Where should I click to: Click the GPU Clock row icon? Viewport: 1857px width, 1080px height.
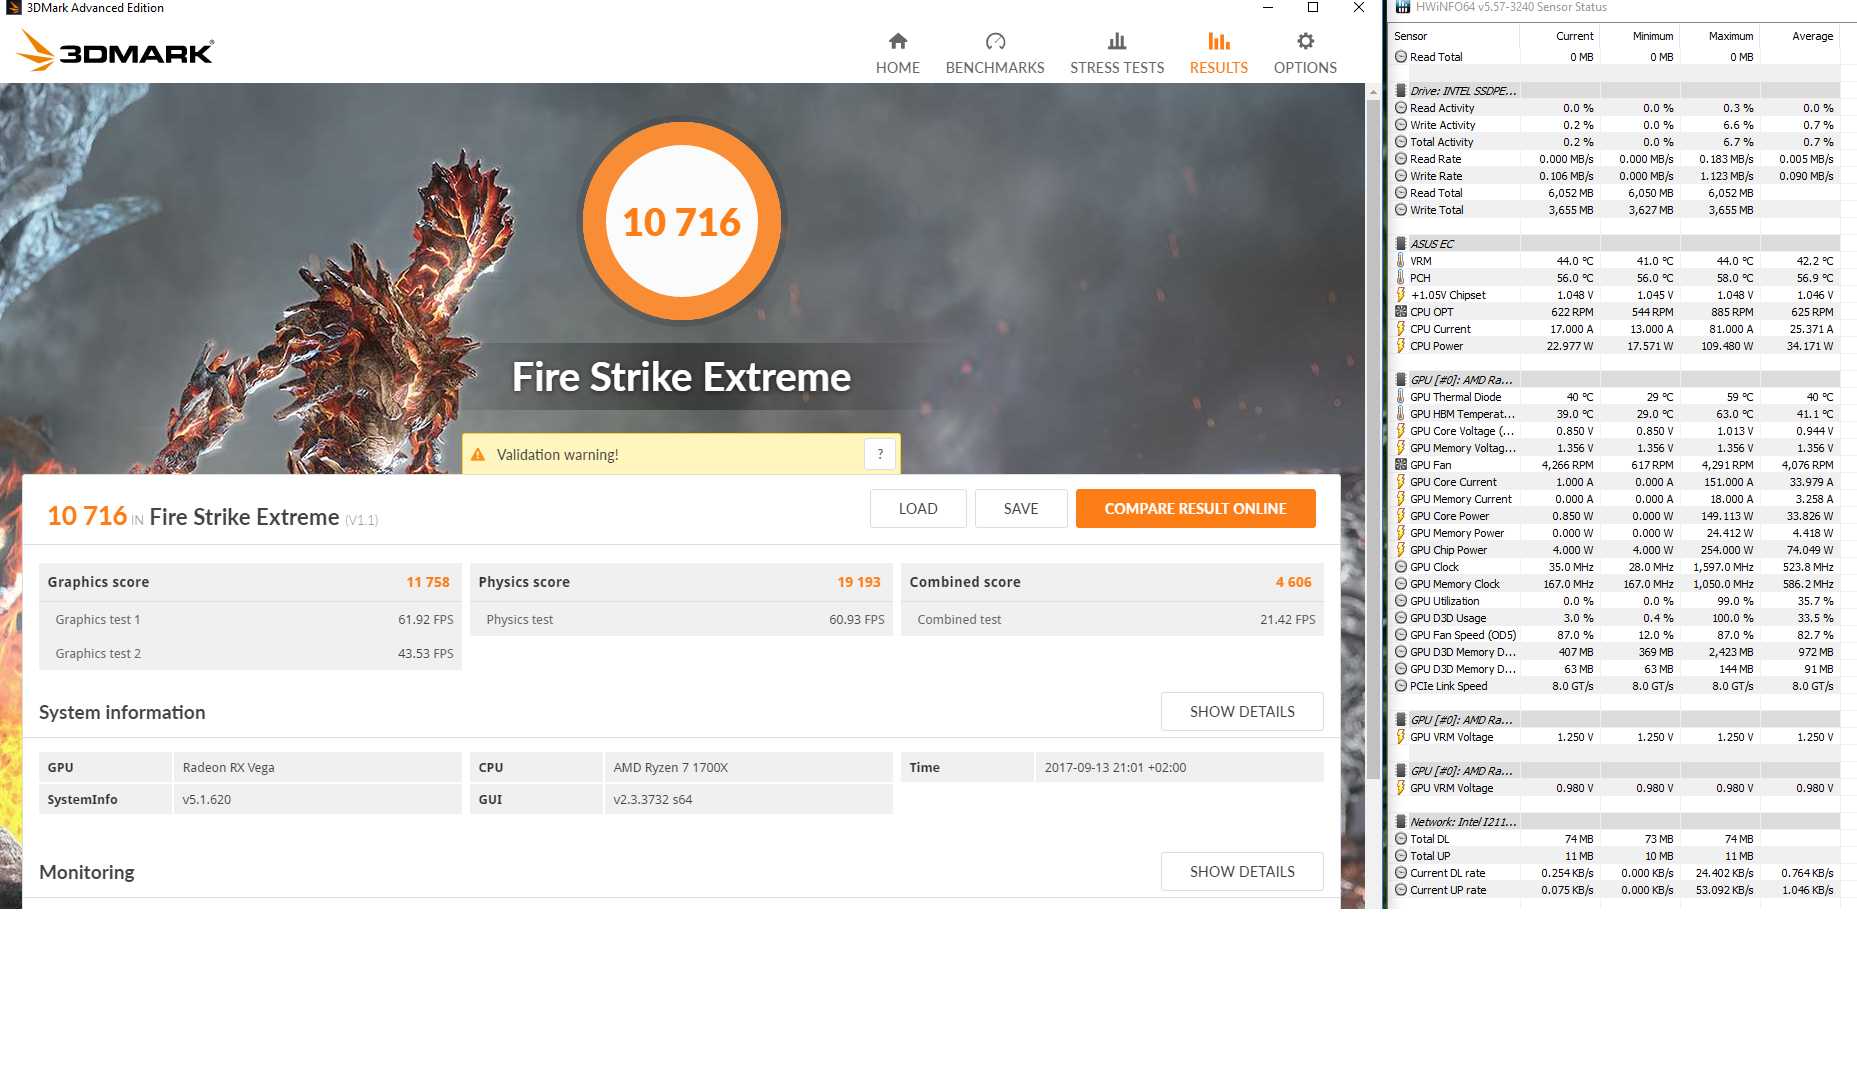[x=1401, y=567]
